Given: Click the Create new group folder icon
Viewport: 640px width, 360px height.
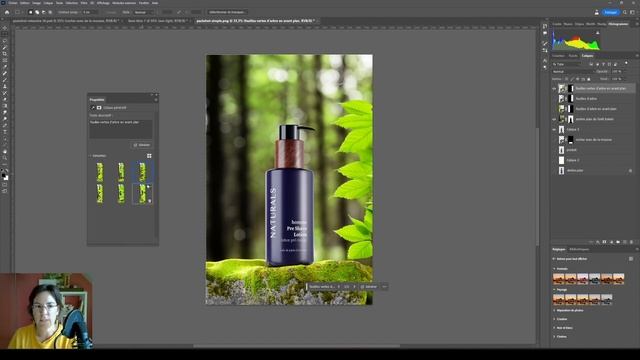Looking at the screenshot, I should [618, 242].
